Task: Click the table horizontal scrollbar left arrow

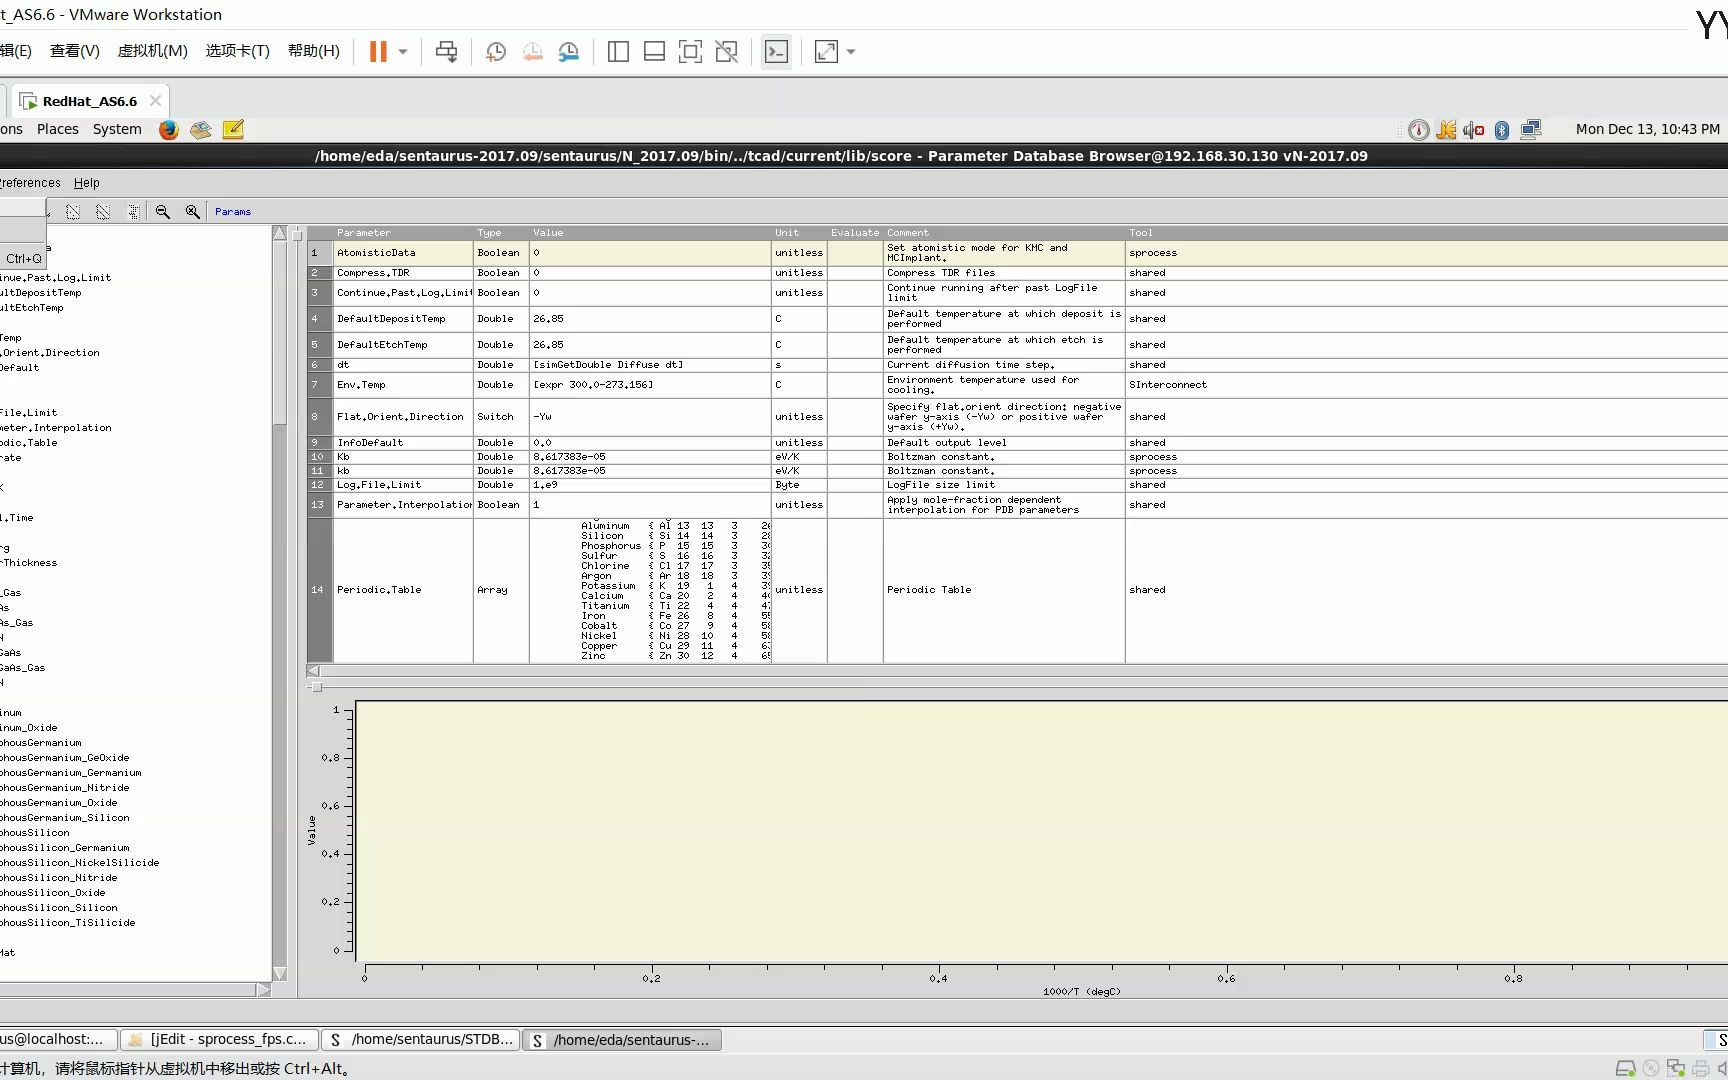Action: 314,671
